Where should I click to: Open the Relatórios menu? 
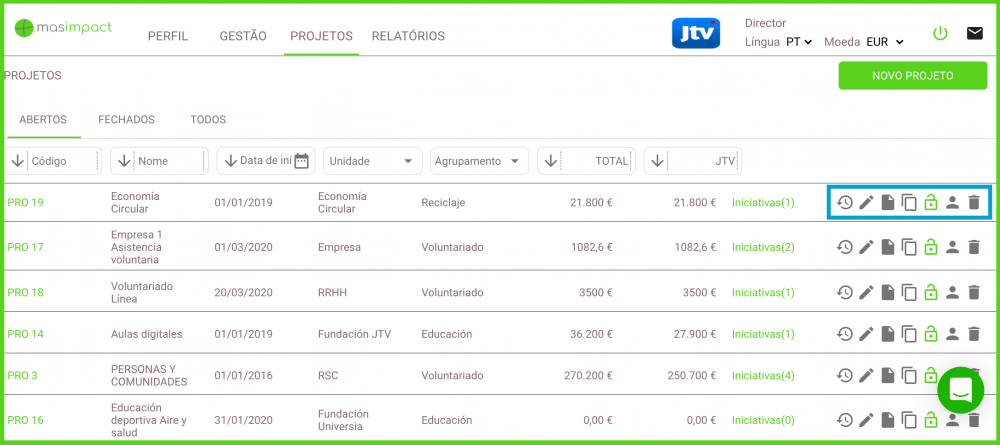pos(408,36)
